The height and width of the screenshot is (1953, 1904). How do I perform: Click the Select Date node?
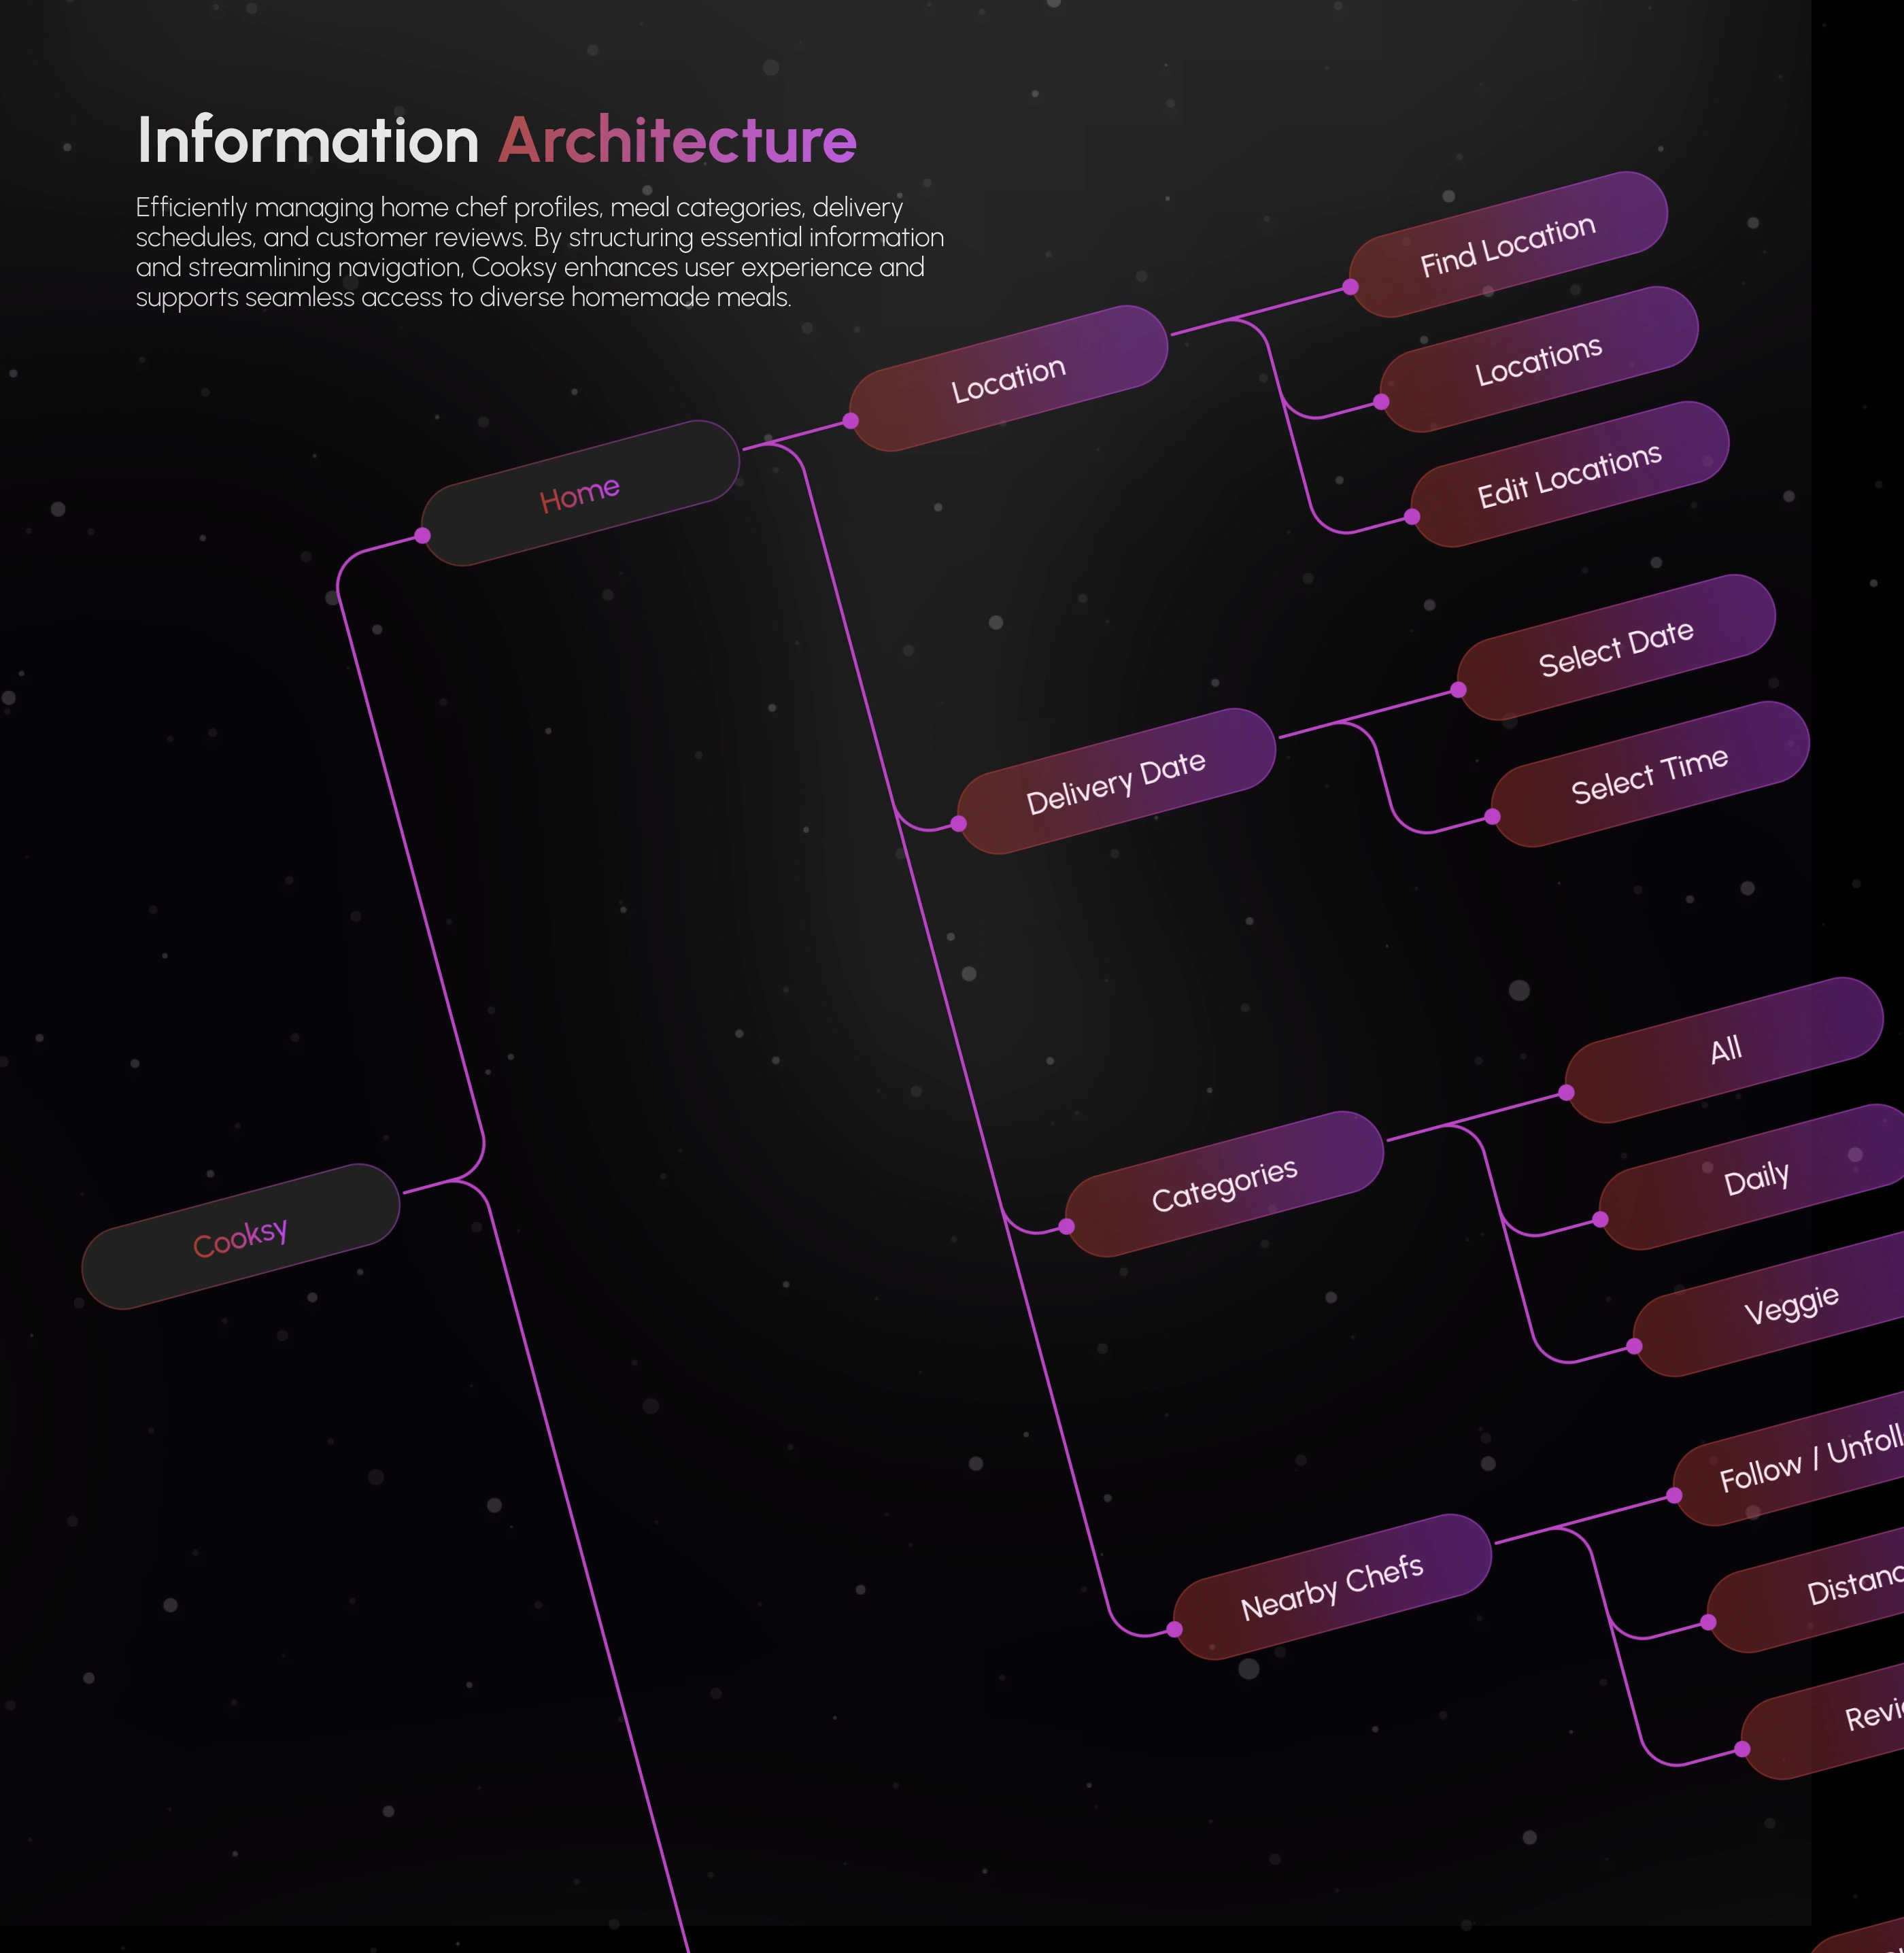pos(1616,647)
